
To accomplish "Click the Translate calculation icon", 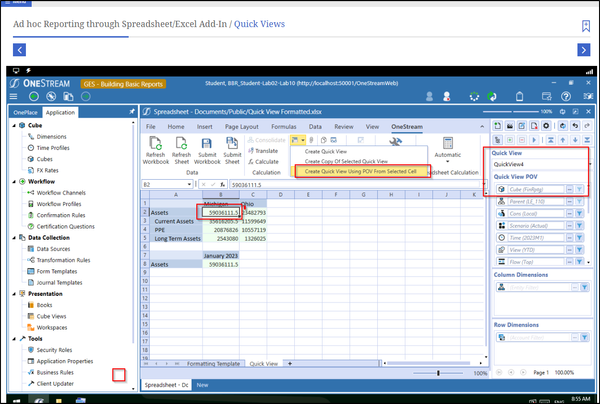I will (262, 149).
